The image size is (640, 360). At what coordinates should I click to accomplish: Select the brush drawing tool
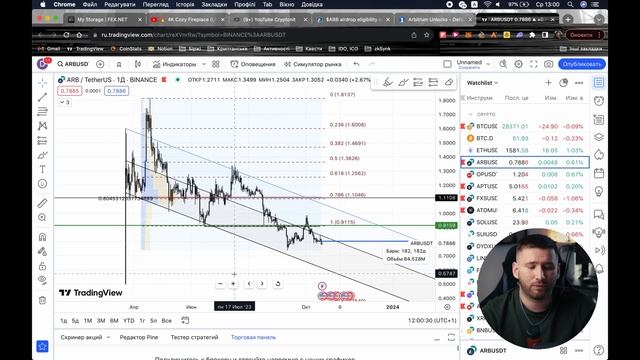pyautogui.click(x=42, y=155)
